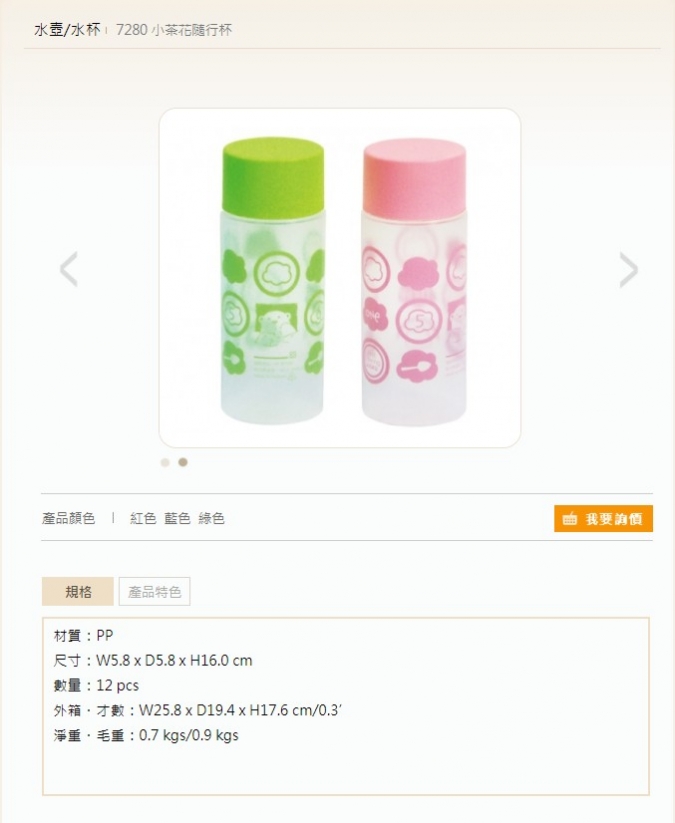Click the 淨重‧毛重 weight line

[146, 735]
